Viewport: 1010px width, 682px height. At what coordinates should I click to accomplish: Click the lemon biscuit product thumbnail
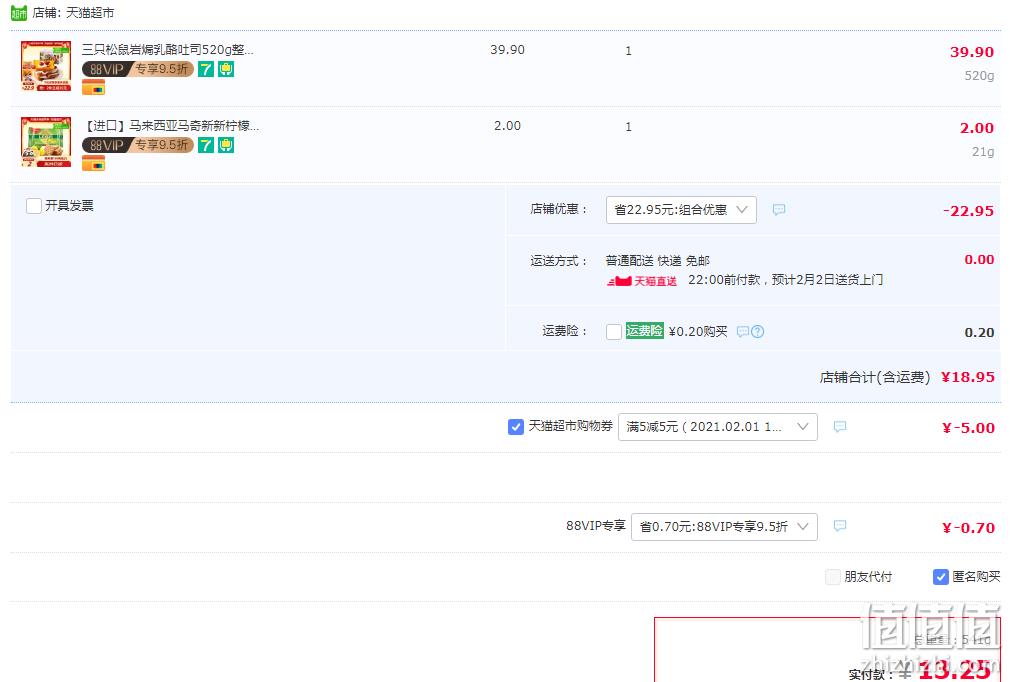pos(46,142)
